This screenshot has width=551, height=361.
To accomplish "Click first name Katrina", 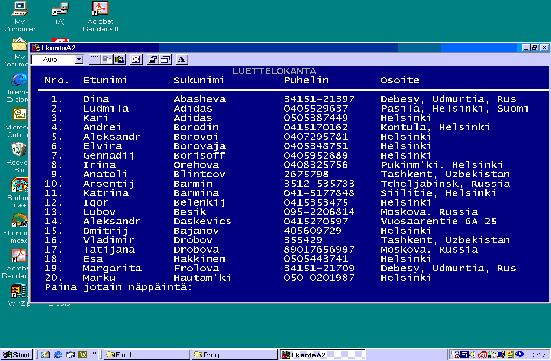I will pos(106,193).
